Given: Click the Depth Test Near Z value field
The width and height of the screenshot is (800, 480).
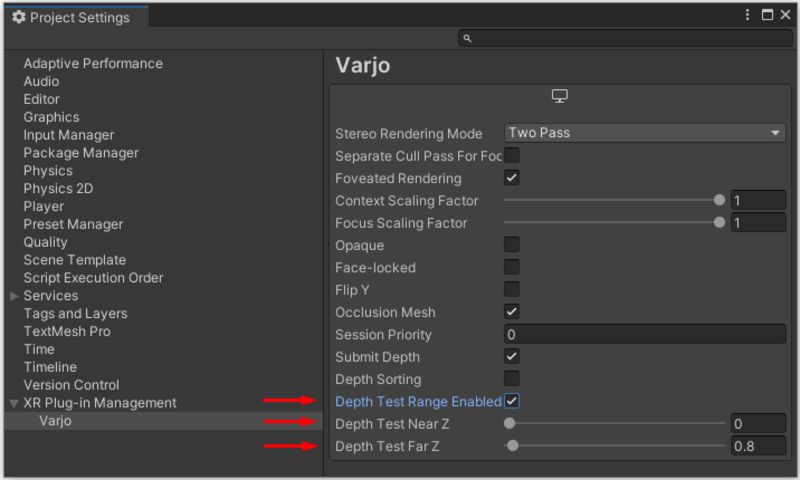Looking at the screenshot, I should pos(758,424).
